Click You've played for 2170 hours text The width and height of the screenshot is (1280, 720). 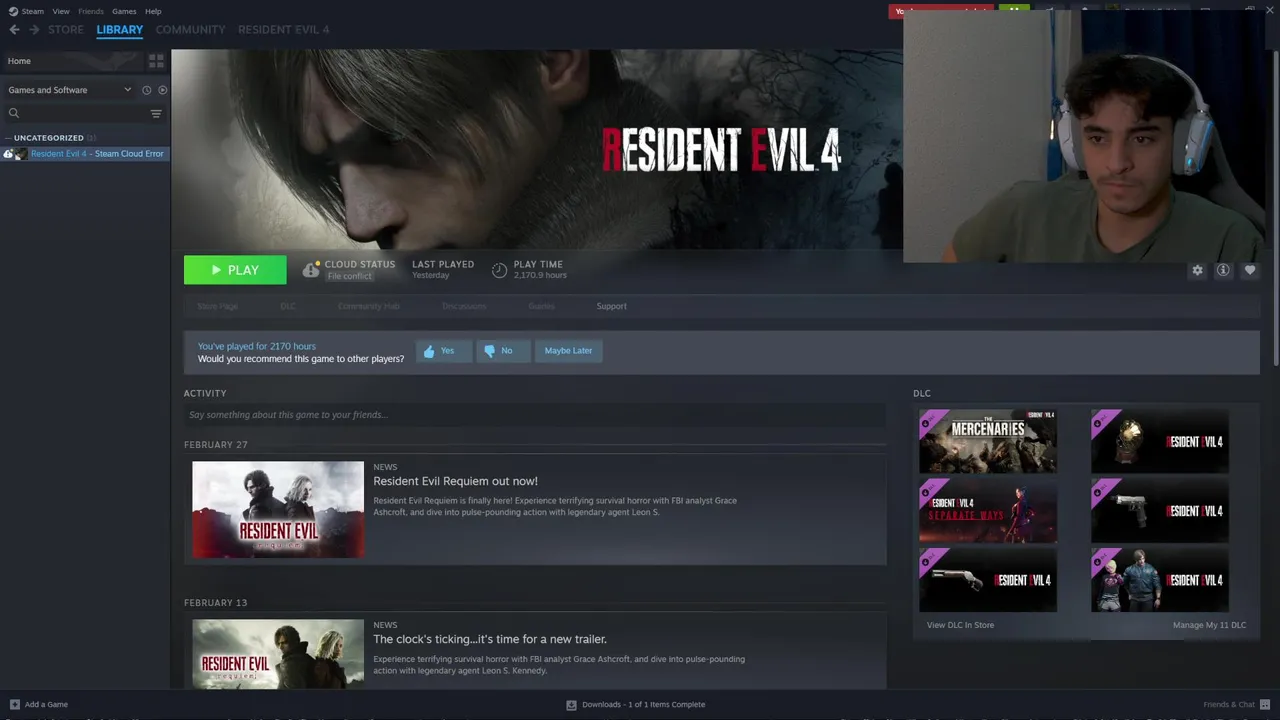[x=257, y=346]
